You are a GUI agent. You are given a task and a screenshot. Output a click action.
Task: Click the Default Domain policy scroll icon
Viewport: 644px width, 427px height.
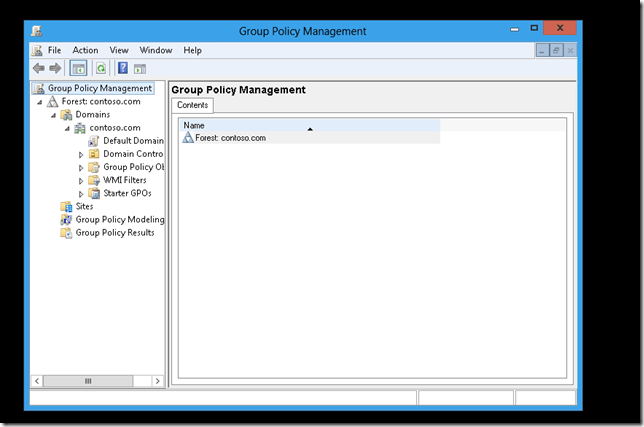point(94,141)
